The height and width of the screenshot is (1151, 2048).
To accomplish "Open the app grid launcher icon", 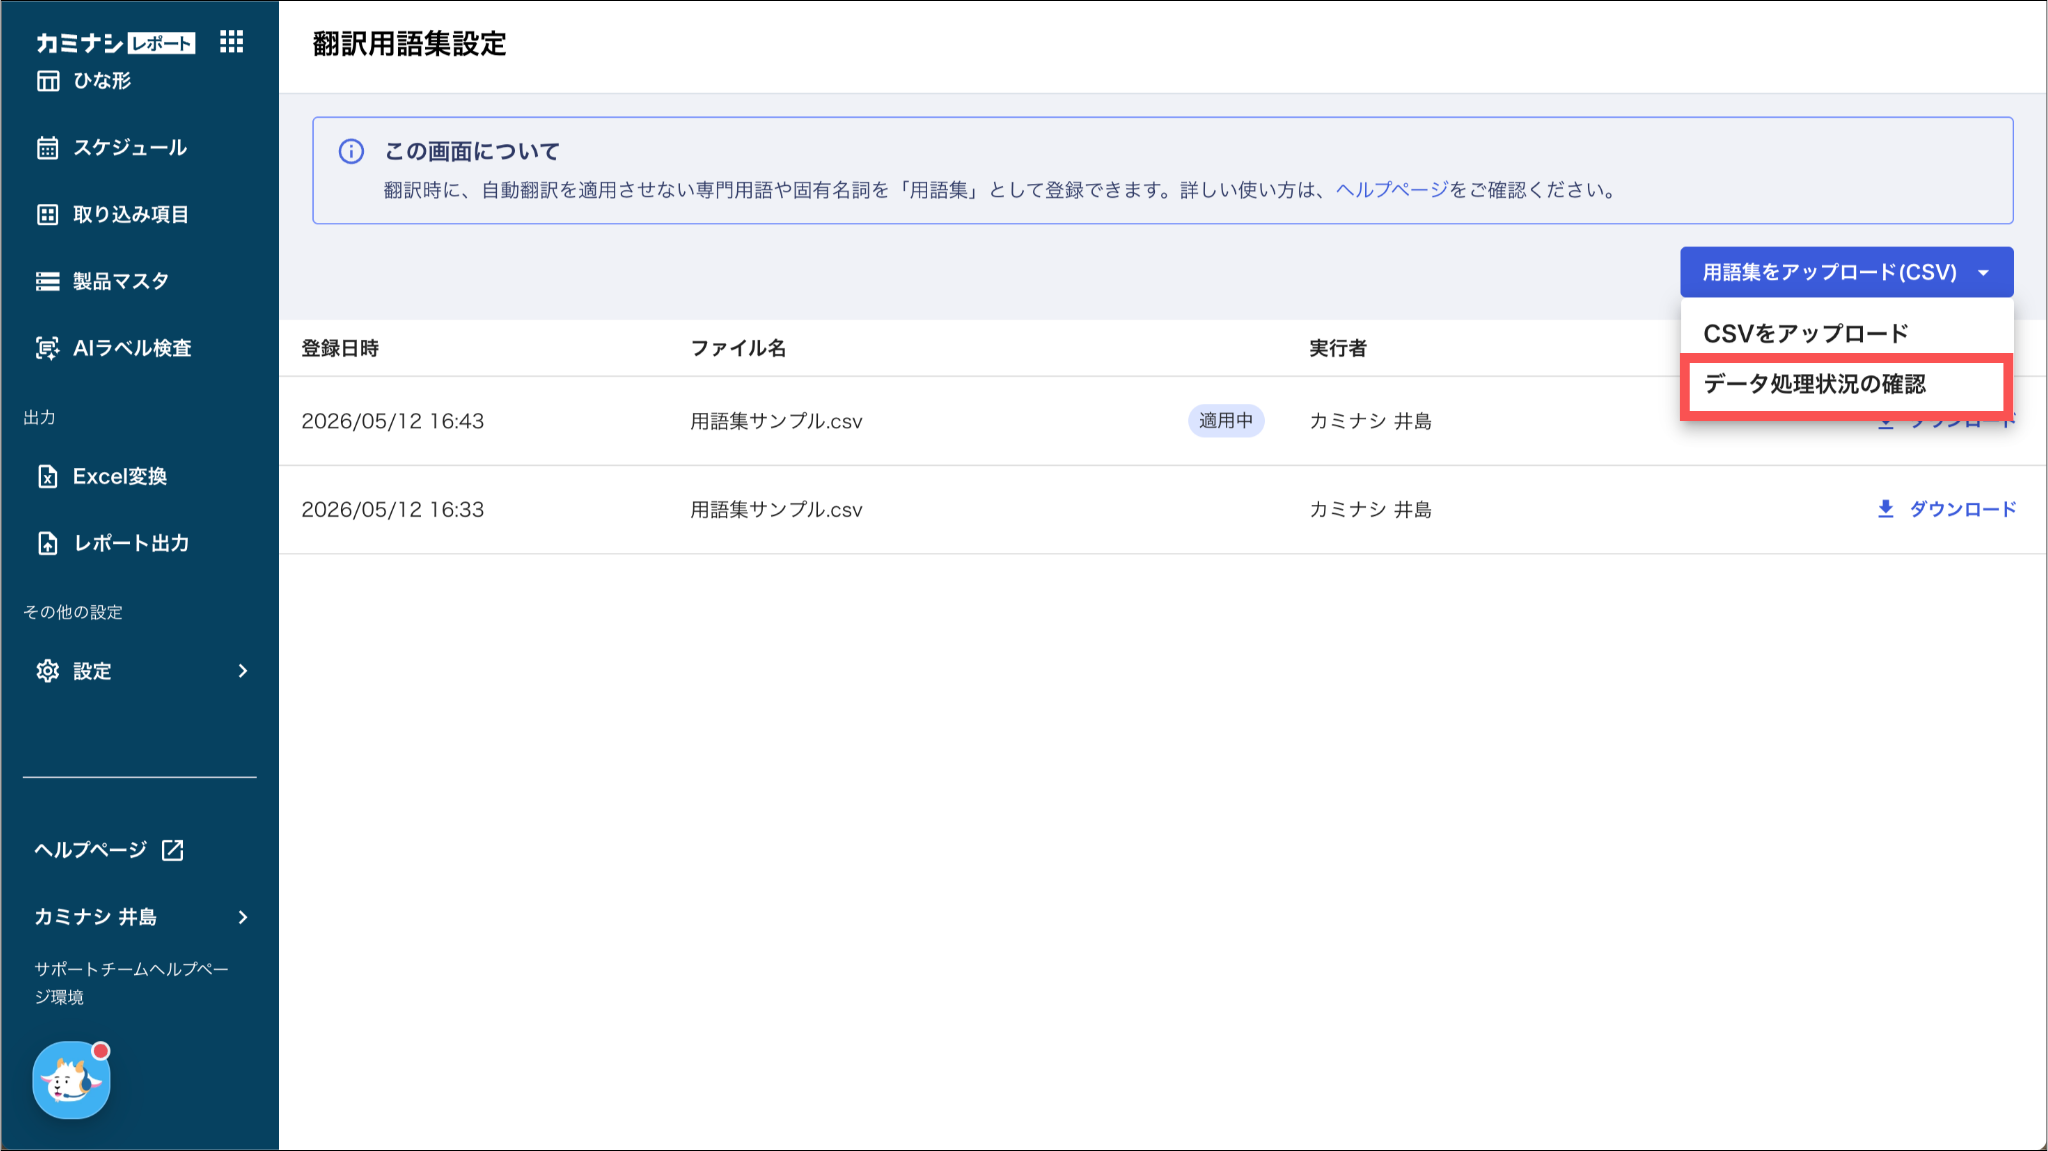I will (231, 41).
